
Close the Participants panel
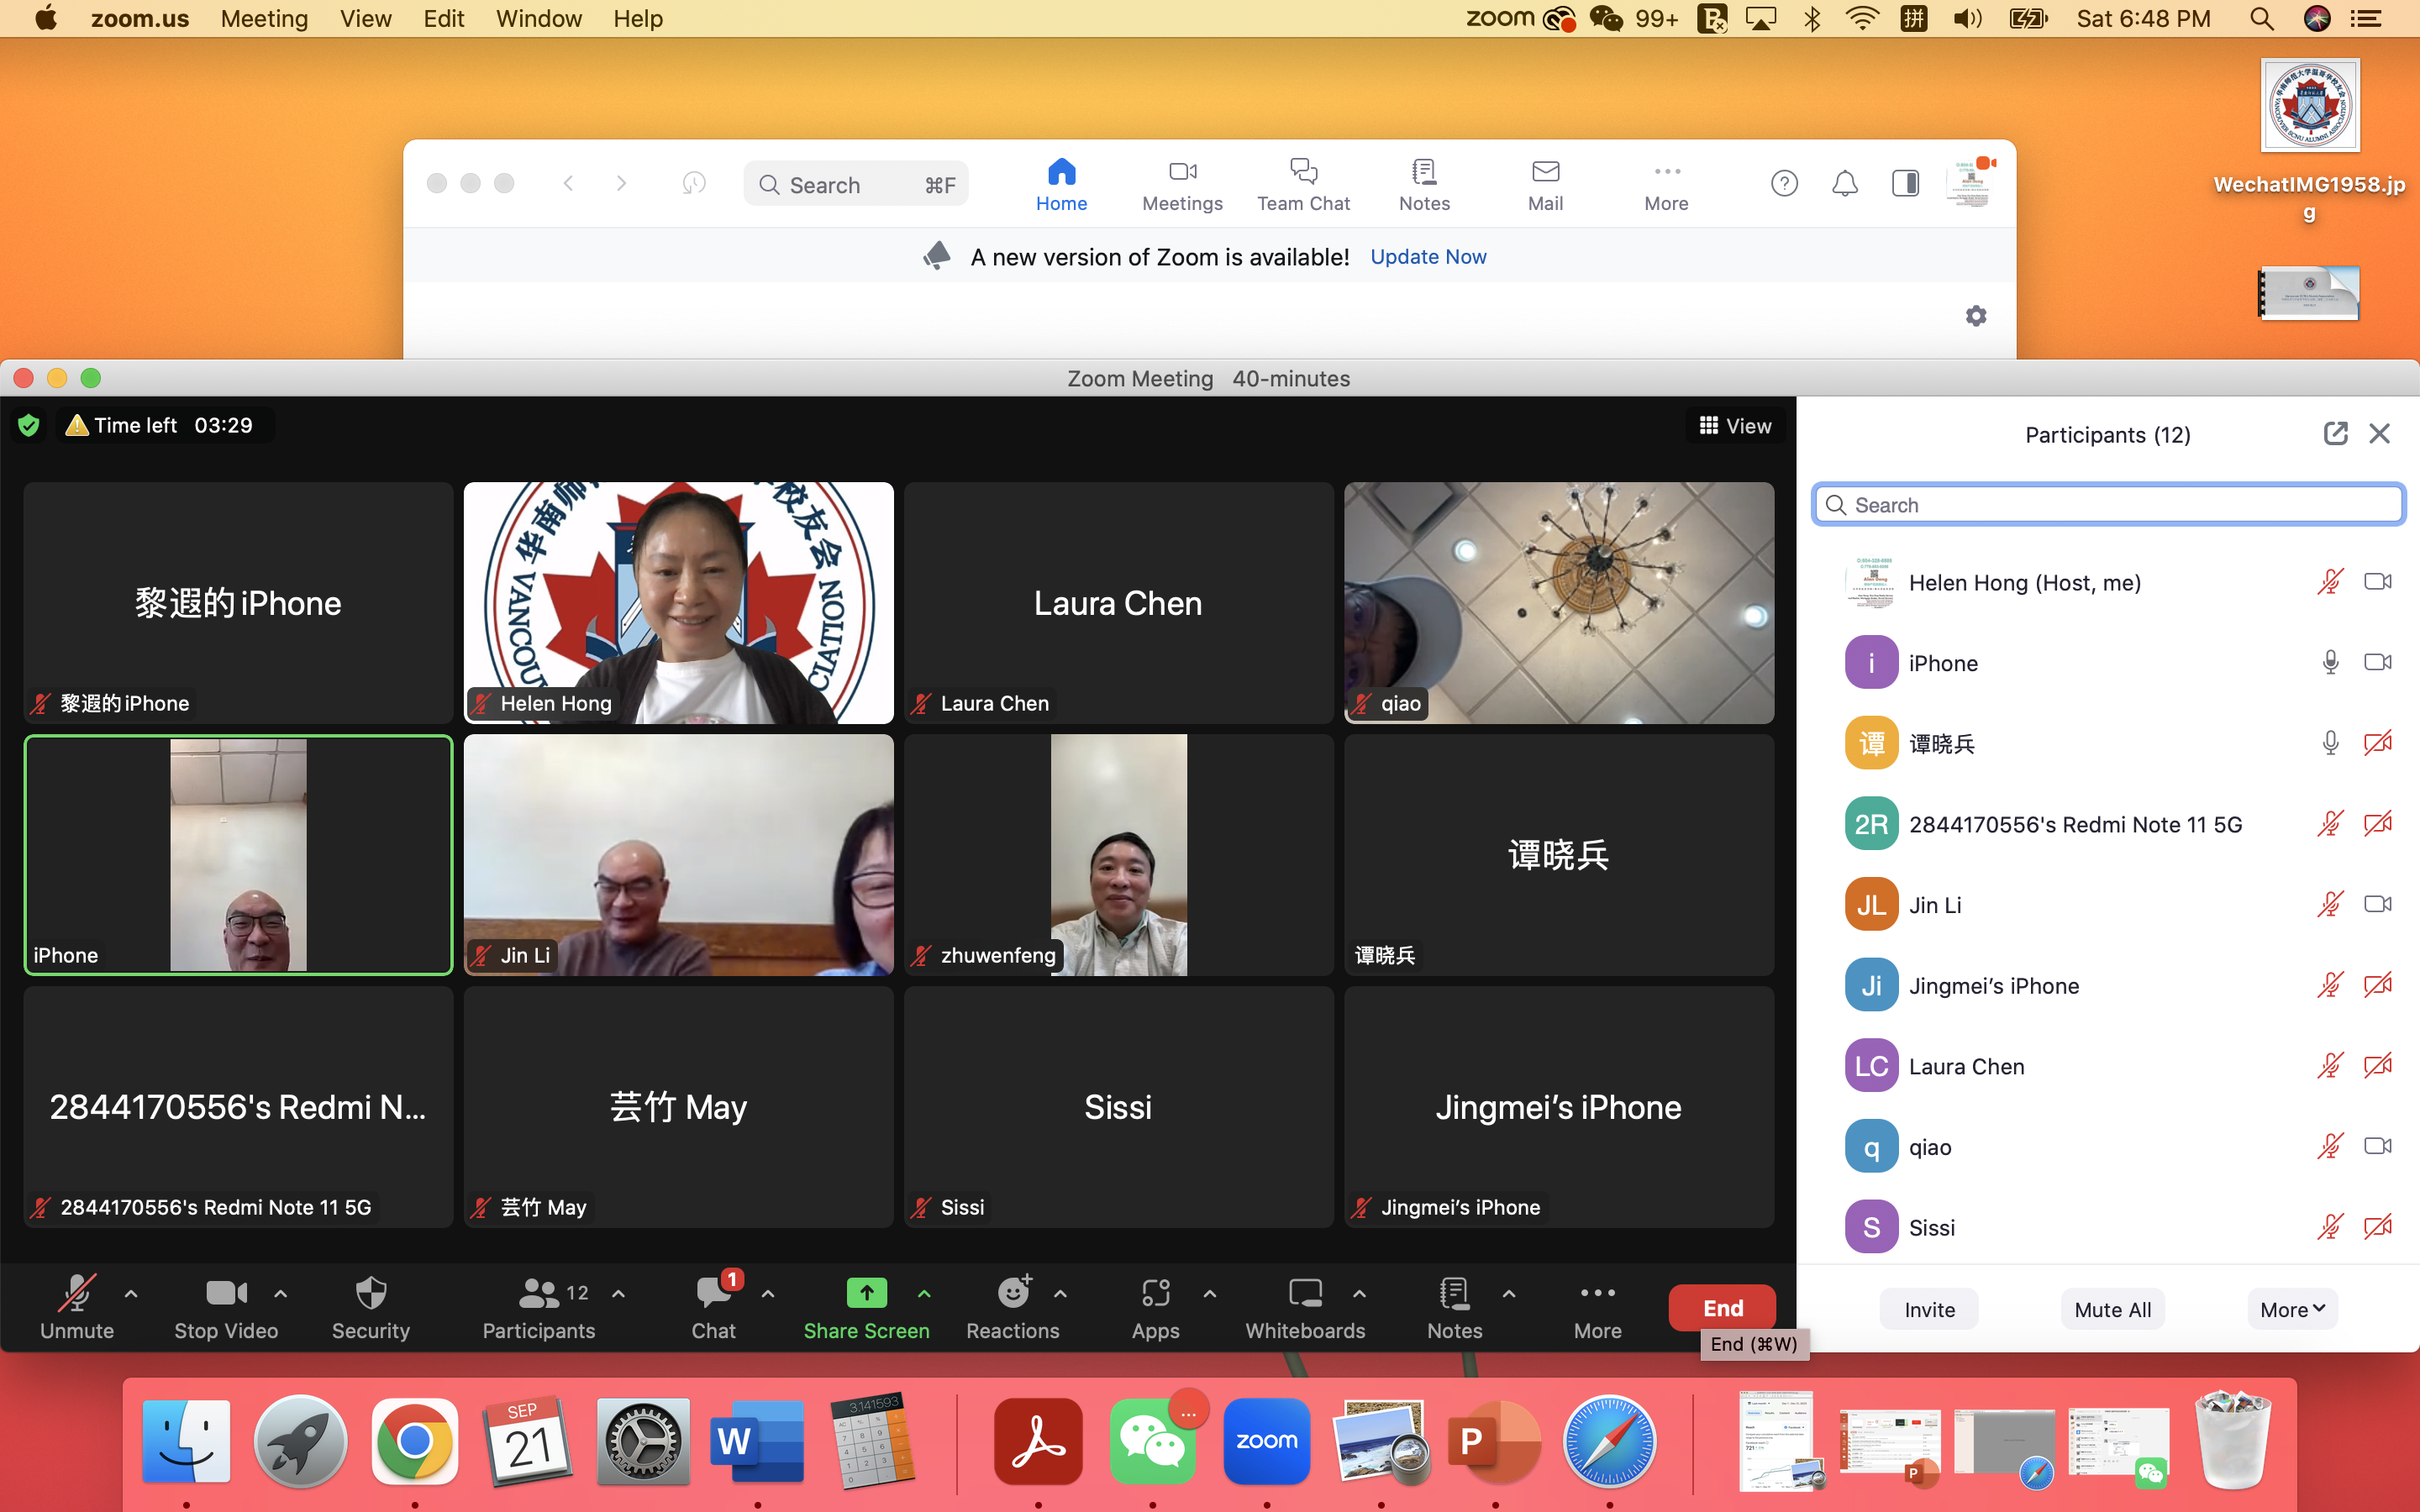coord(2380,434)
